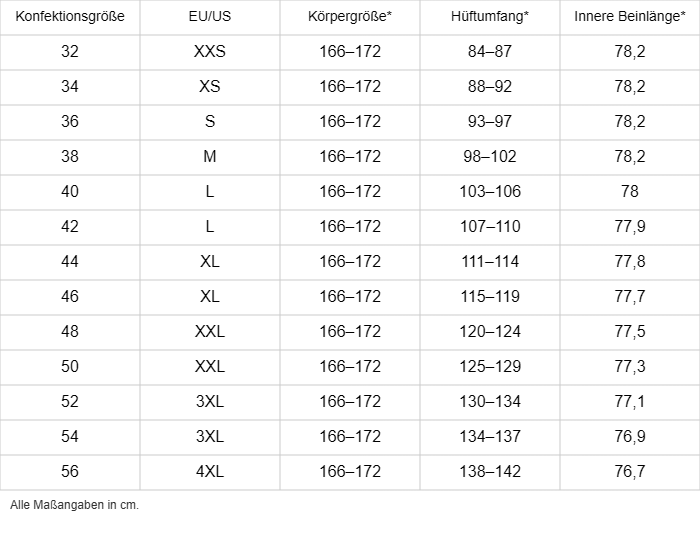Click the Körpergröße* column header
The image size is (700, 550).
coord(350,17)
